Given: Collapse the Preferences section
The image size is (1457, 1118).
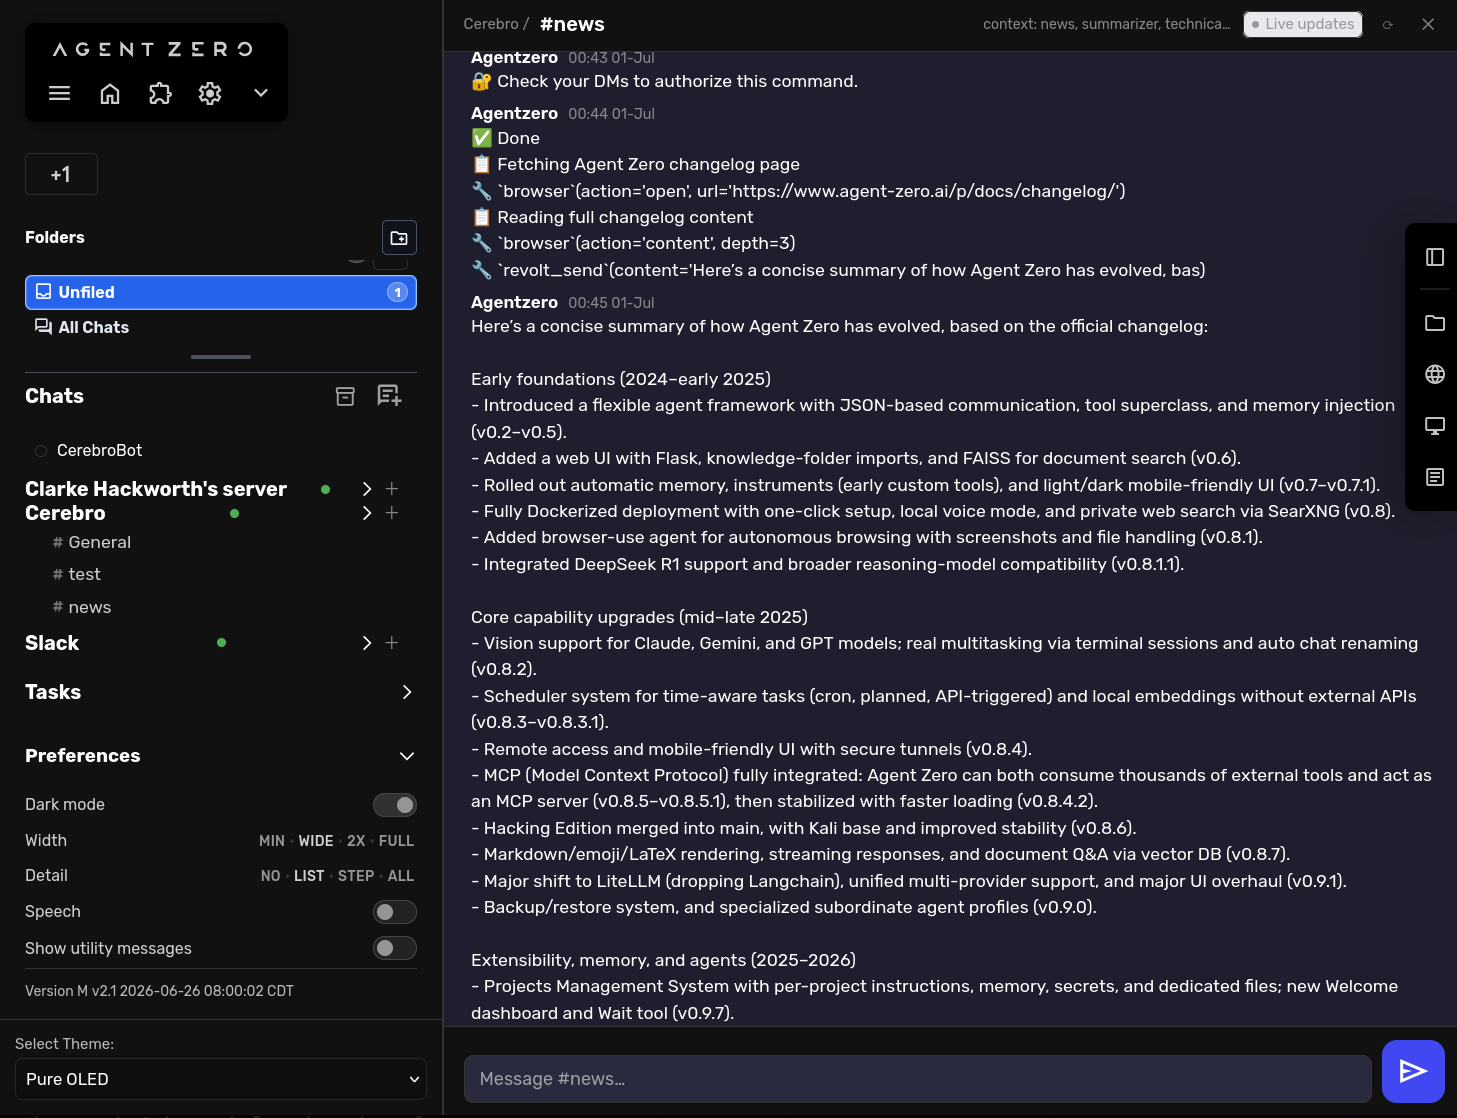Looking at the screenshot, I should pos(407,756).
